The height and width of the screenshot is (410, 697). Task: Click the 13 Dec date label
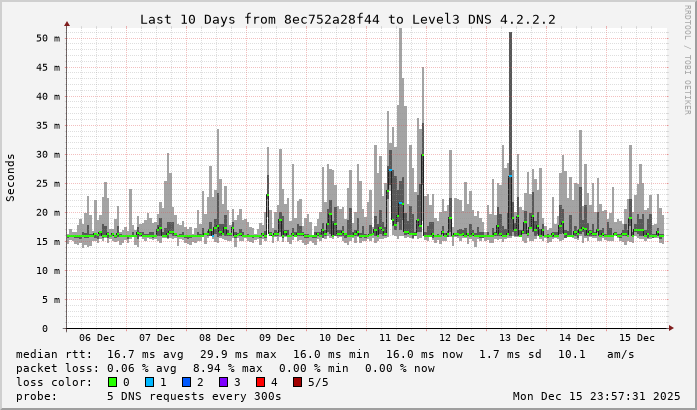coord(517,338)
